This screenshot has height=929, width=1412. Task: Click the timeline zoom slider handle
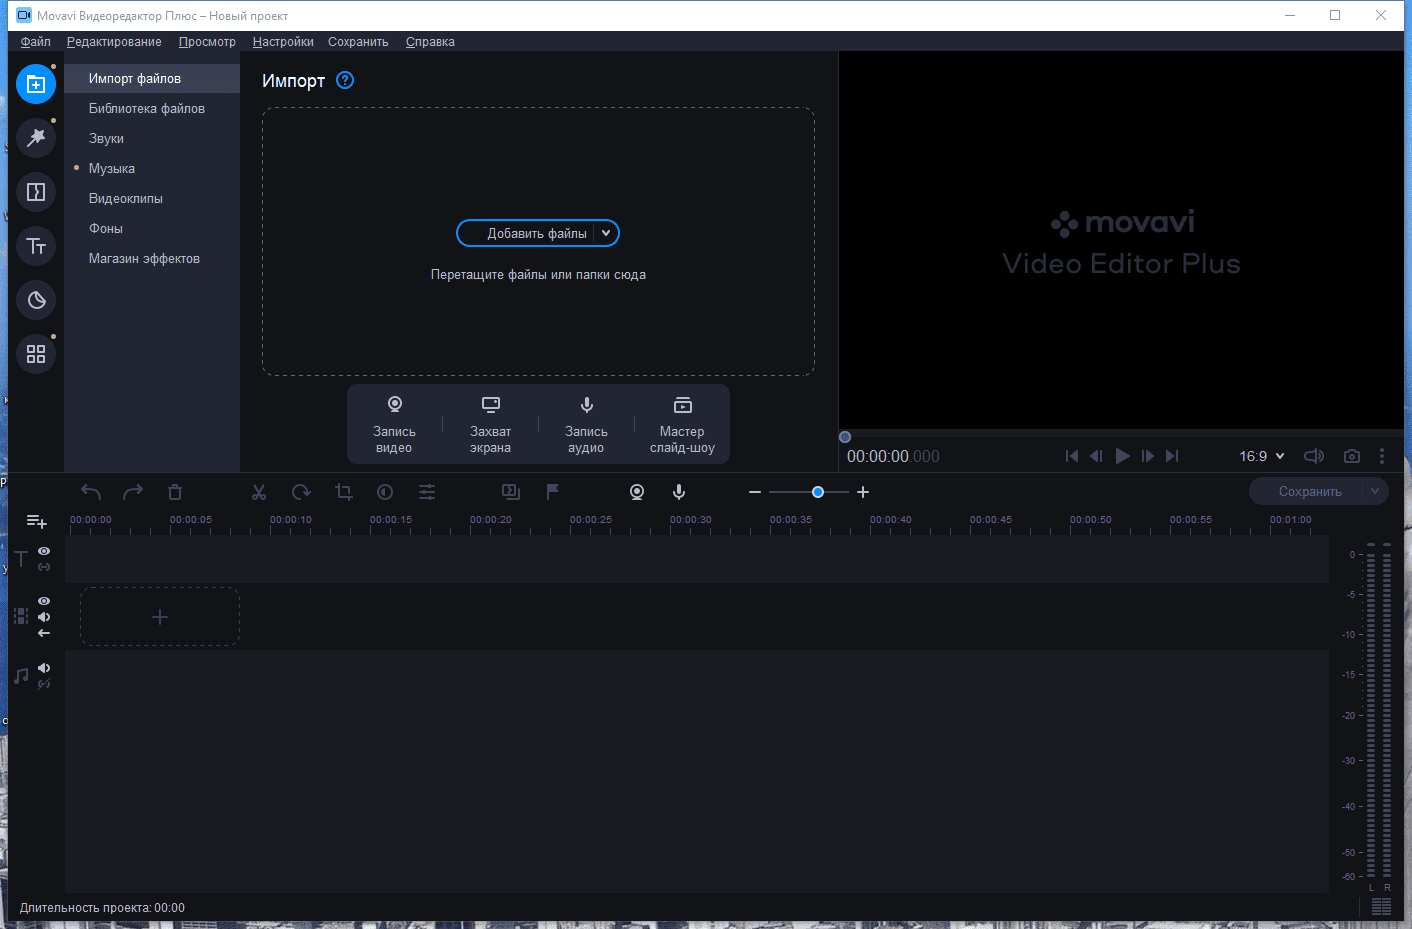click(818, 492)
